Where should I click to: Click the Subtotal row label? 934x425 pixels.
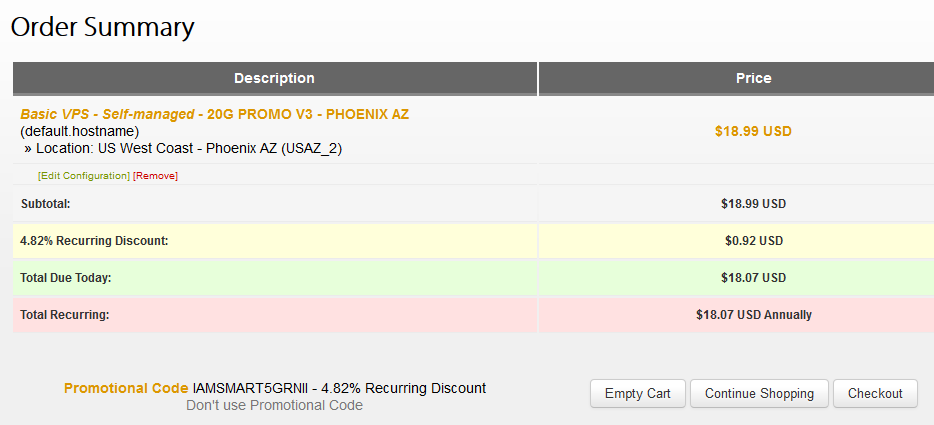point(46,204)
